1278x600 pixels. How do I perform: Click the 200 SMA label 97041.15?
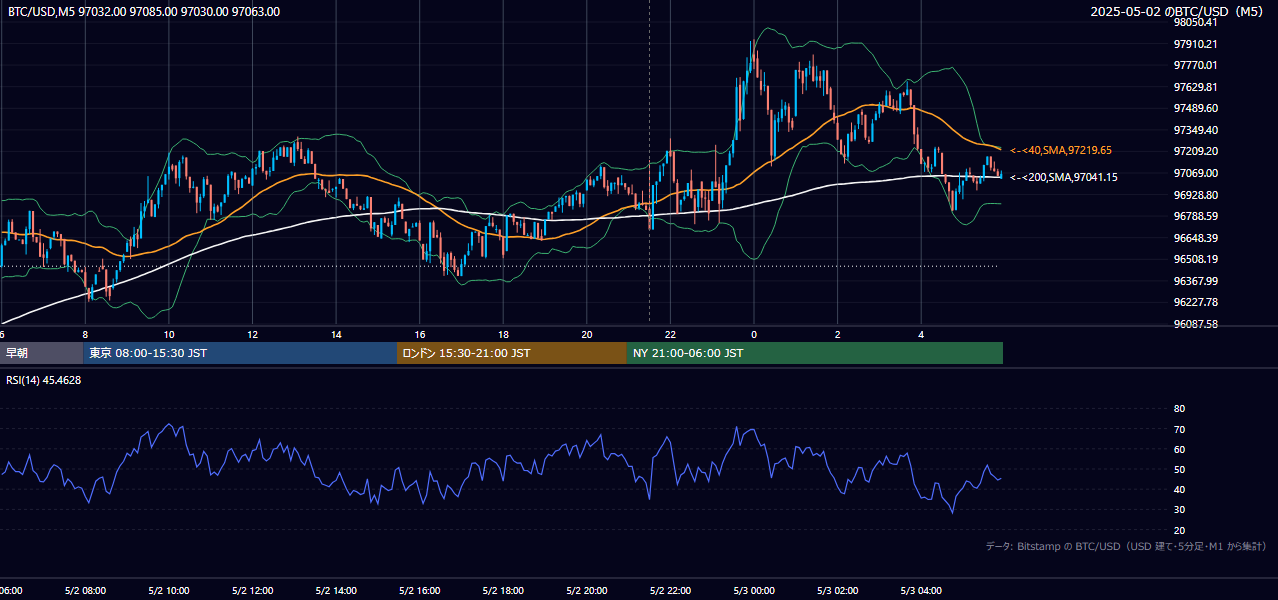coord(1064,177)
